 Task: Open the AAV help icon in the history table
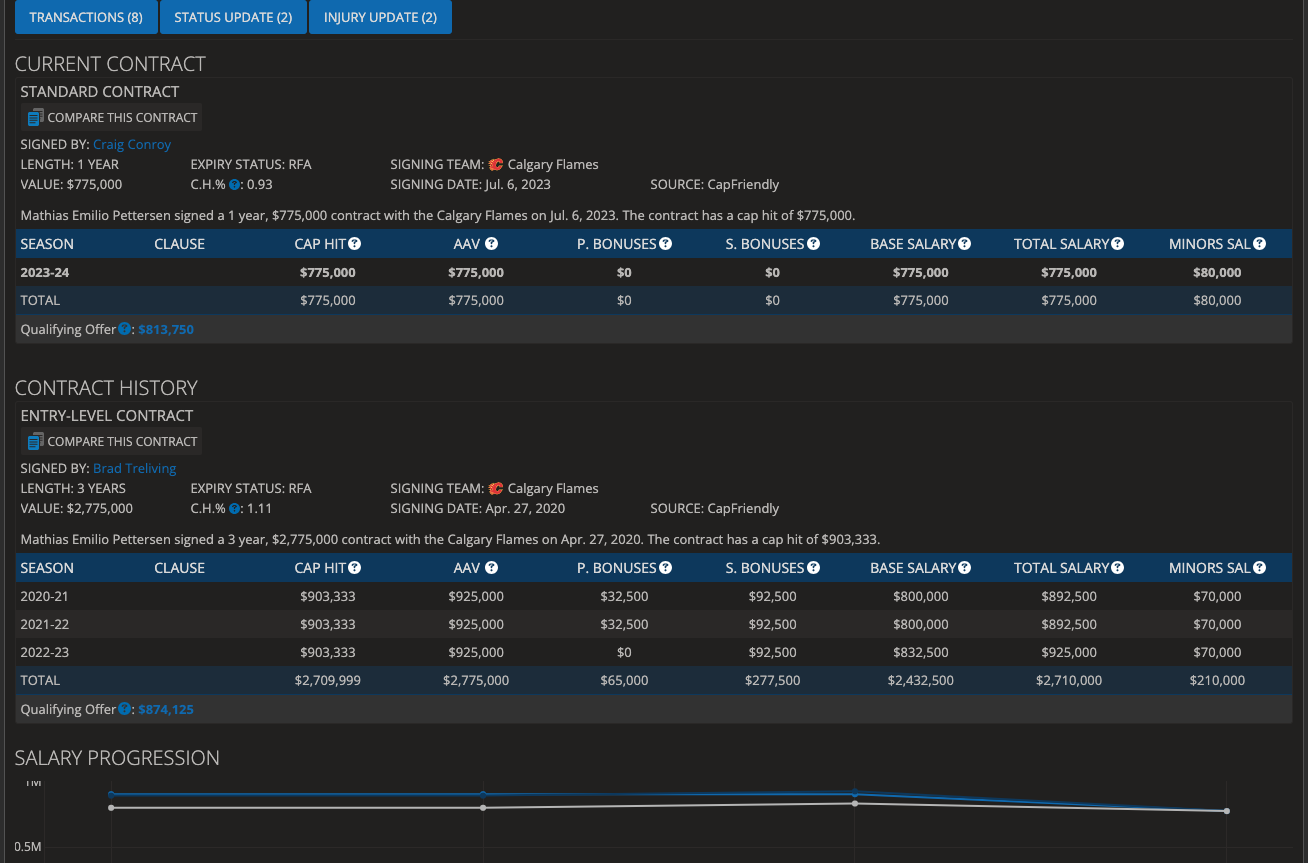pyautogui.click(x=491, y=567)
